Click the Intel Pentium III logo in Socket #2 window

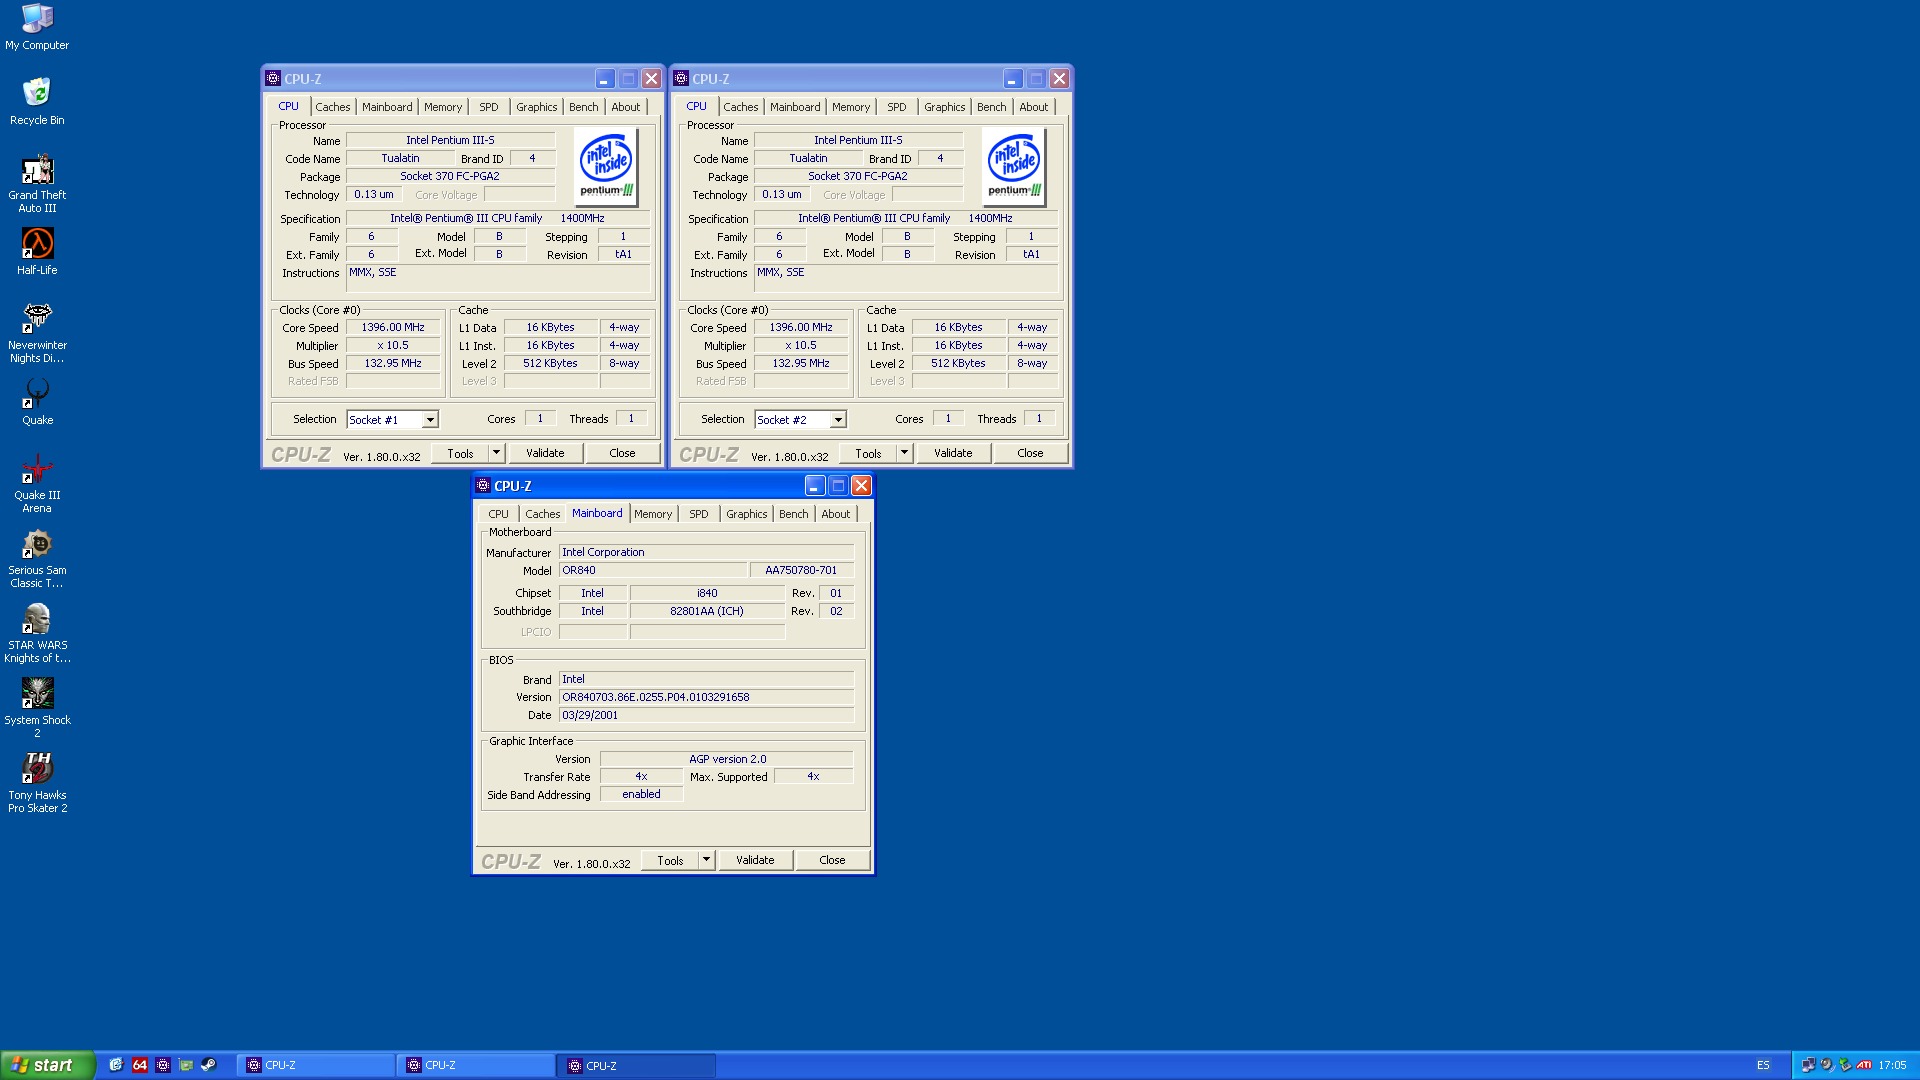pyautogui.click(x=1014, y=166)
